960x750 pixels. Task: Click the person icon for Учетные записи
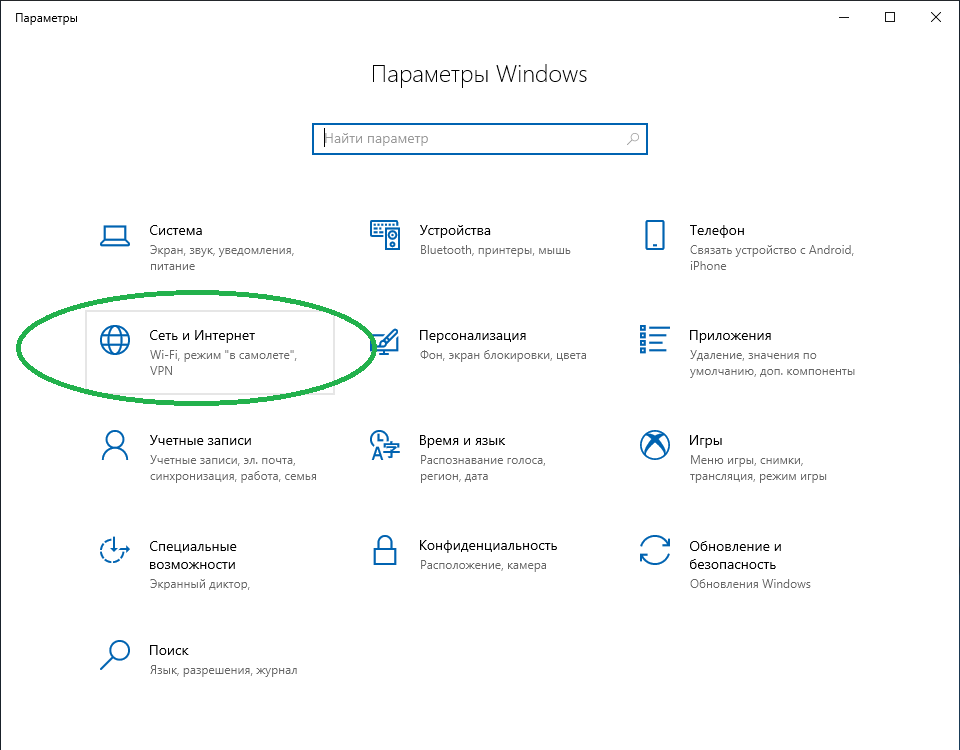pos(115,445)
